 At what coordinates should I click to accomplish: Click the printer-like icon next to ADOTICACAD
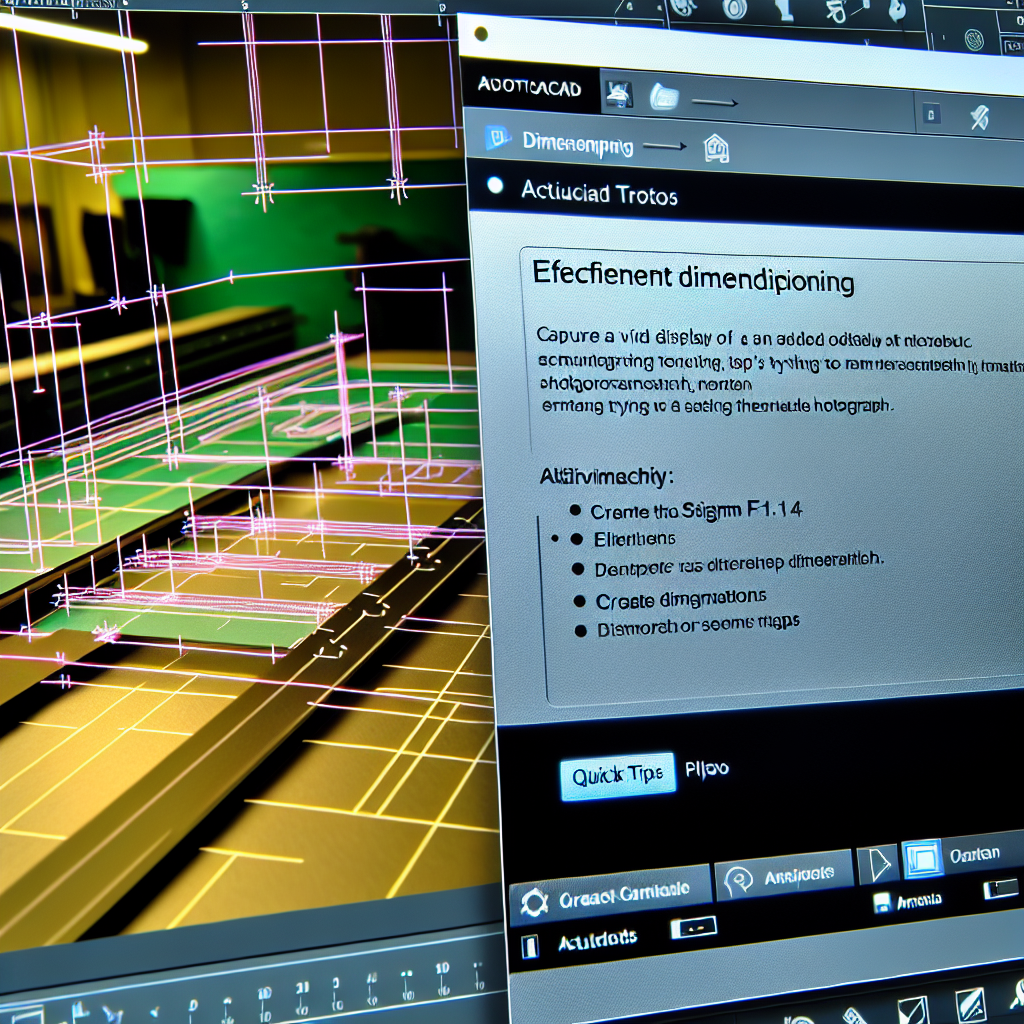point(621,94)
